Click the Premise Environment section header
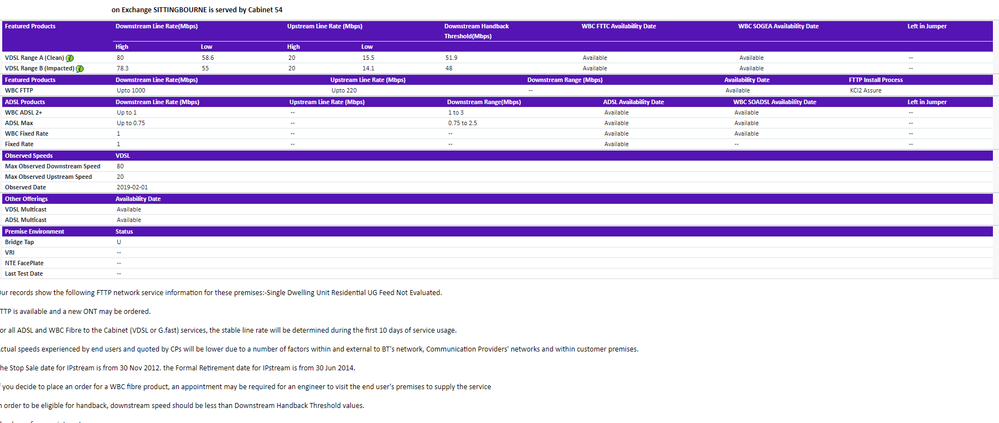Image resolution: width=999 pixels, height=423 pixels. click(34, 231)
